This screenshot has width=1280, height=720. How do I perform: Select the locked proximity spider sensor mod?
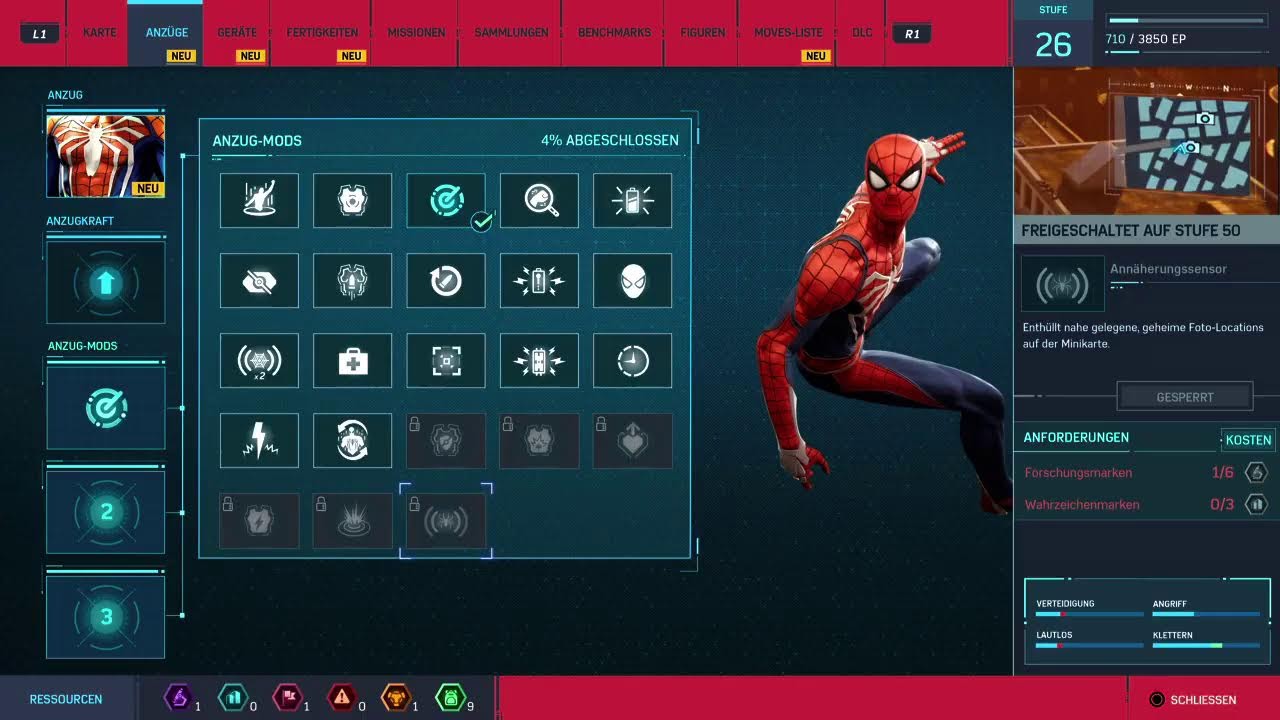pos(446,520)
